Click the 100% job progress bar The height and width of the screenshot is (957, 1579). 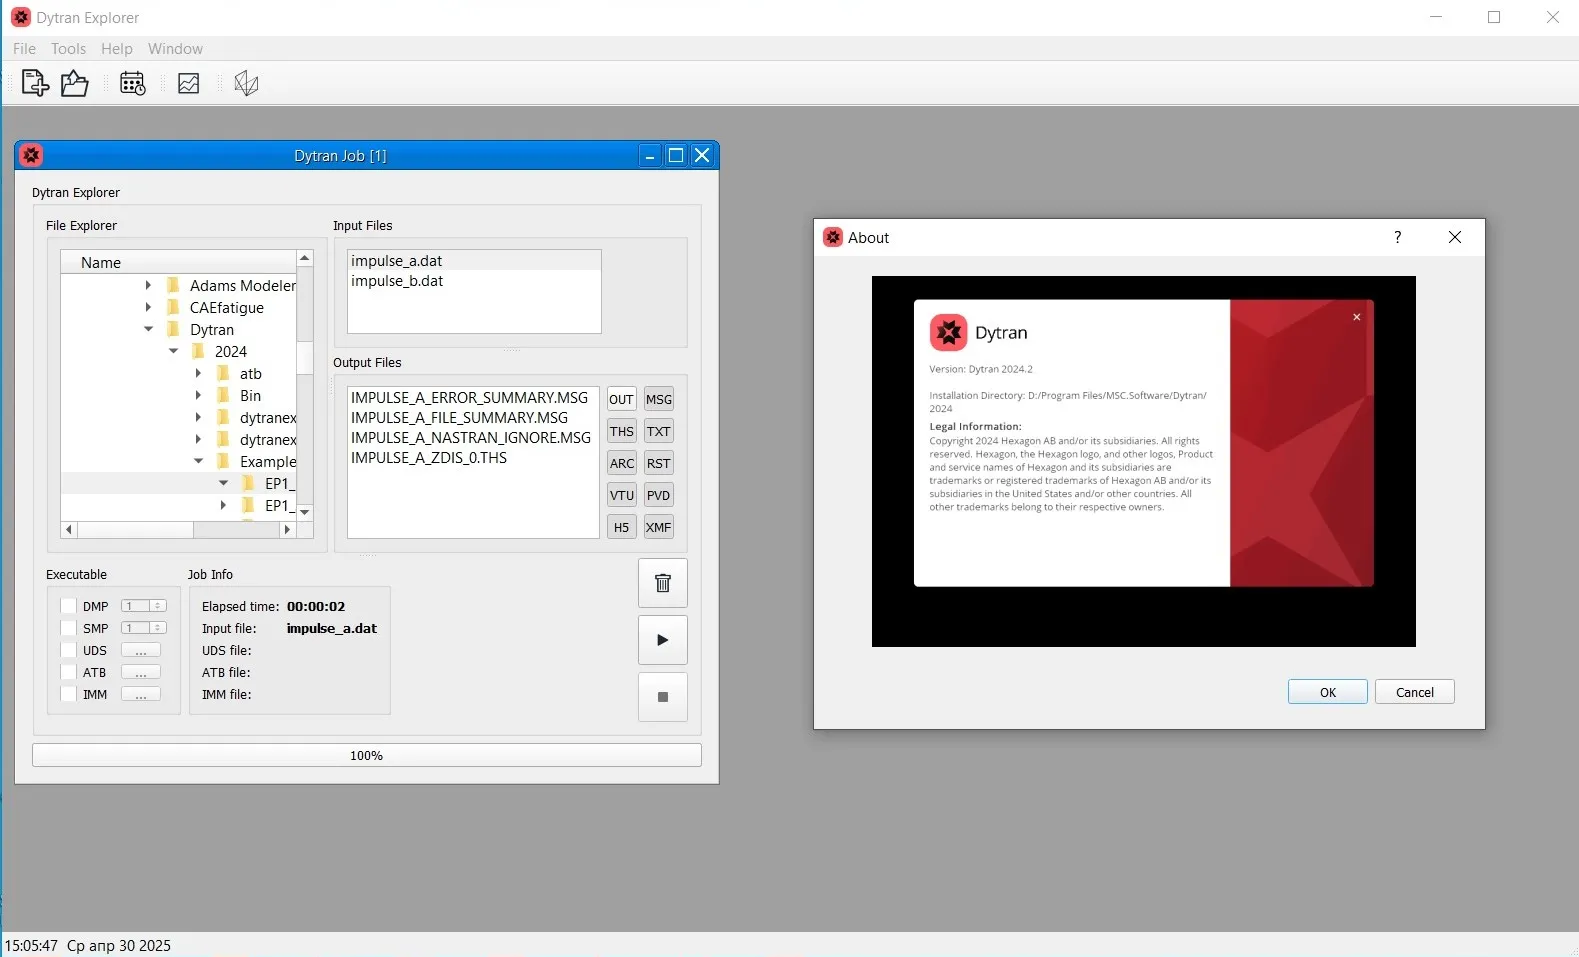[366, 755]
